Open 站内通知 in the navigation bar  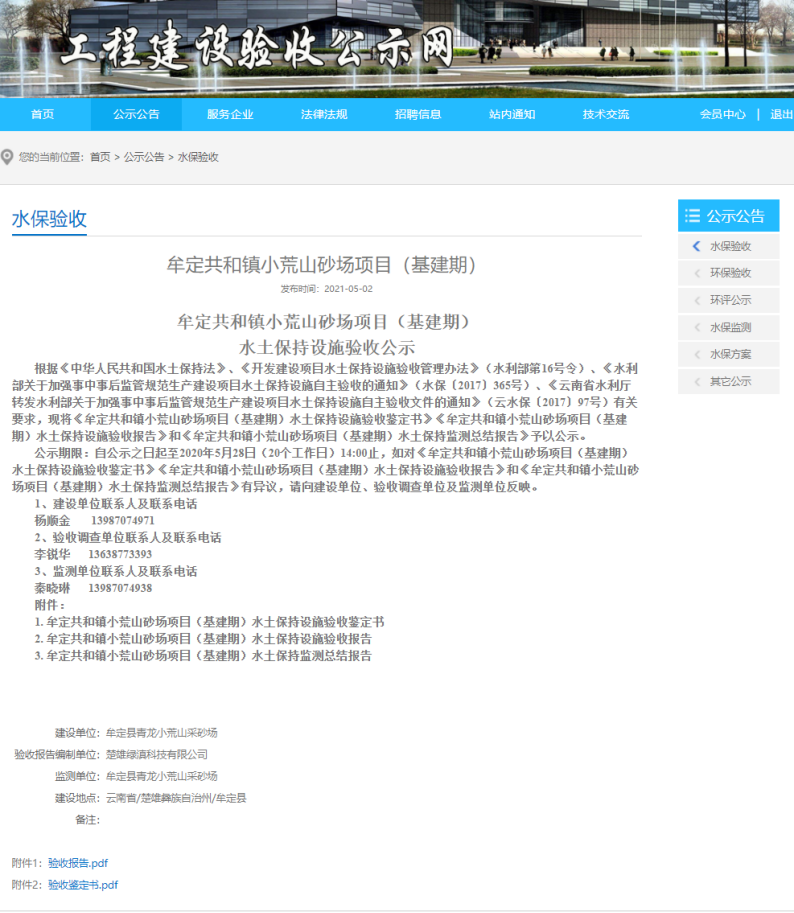pyautogui.click(x=512, y=114)
